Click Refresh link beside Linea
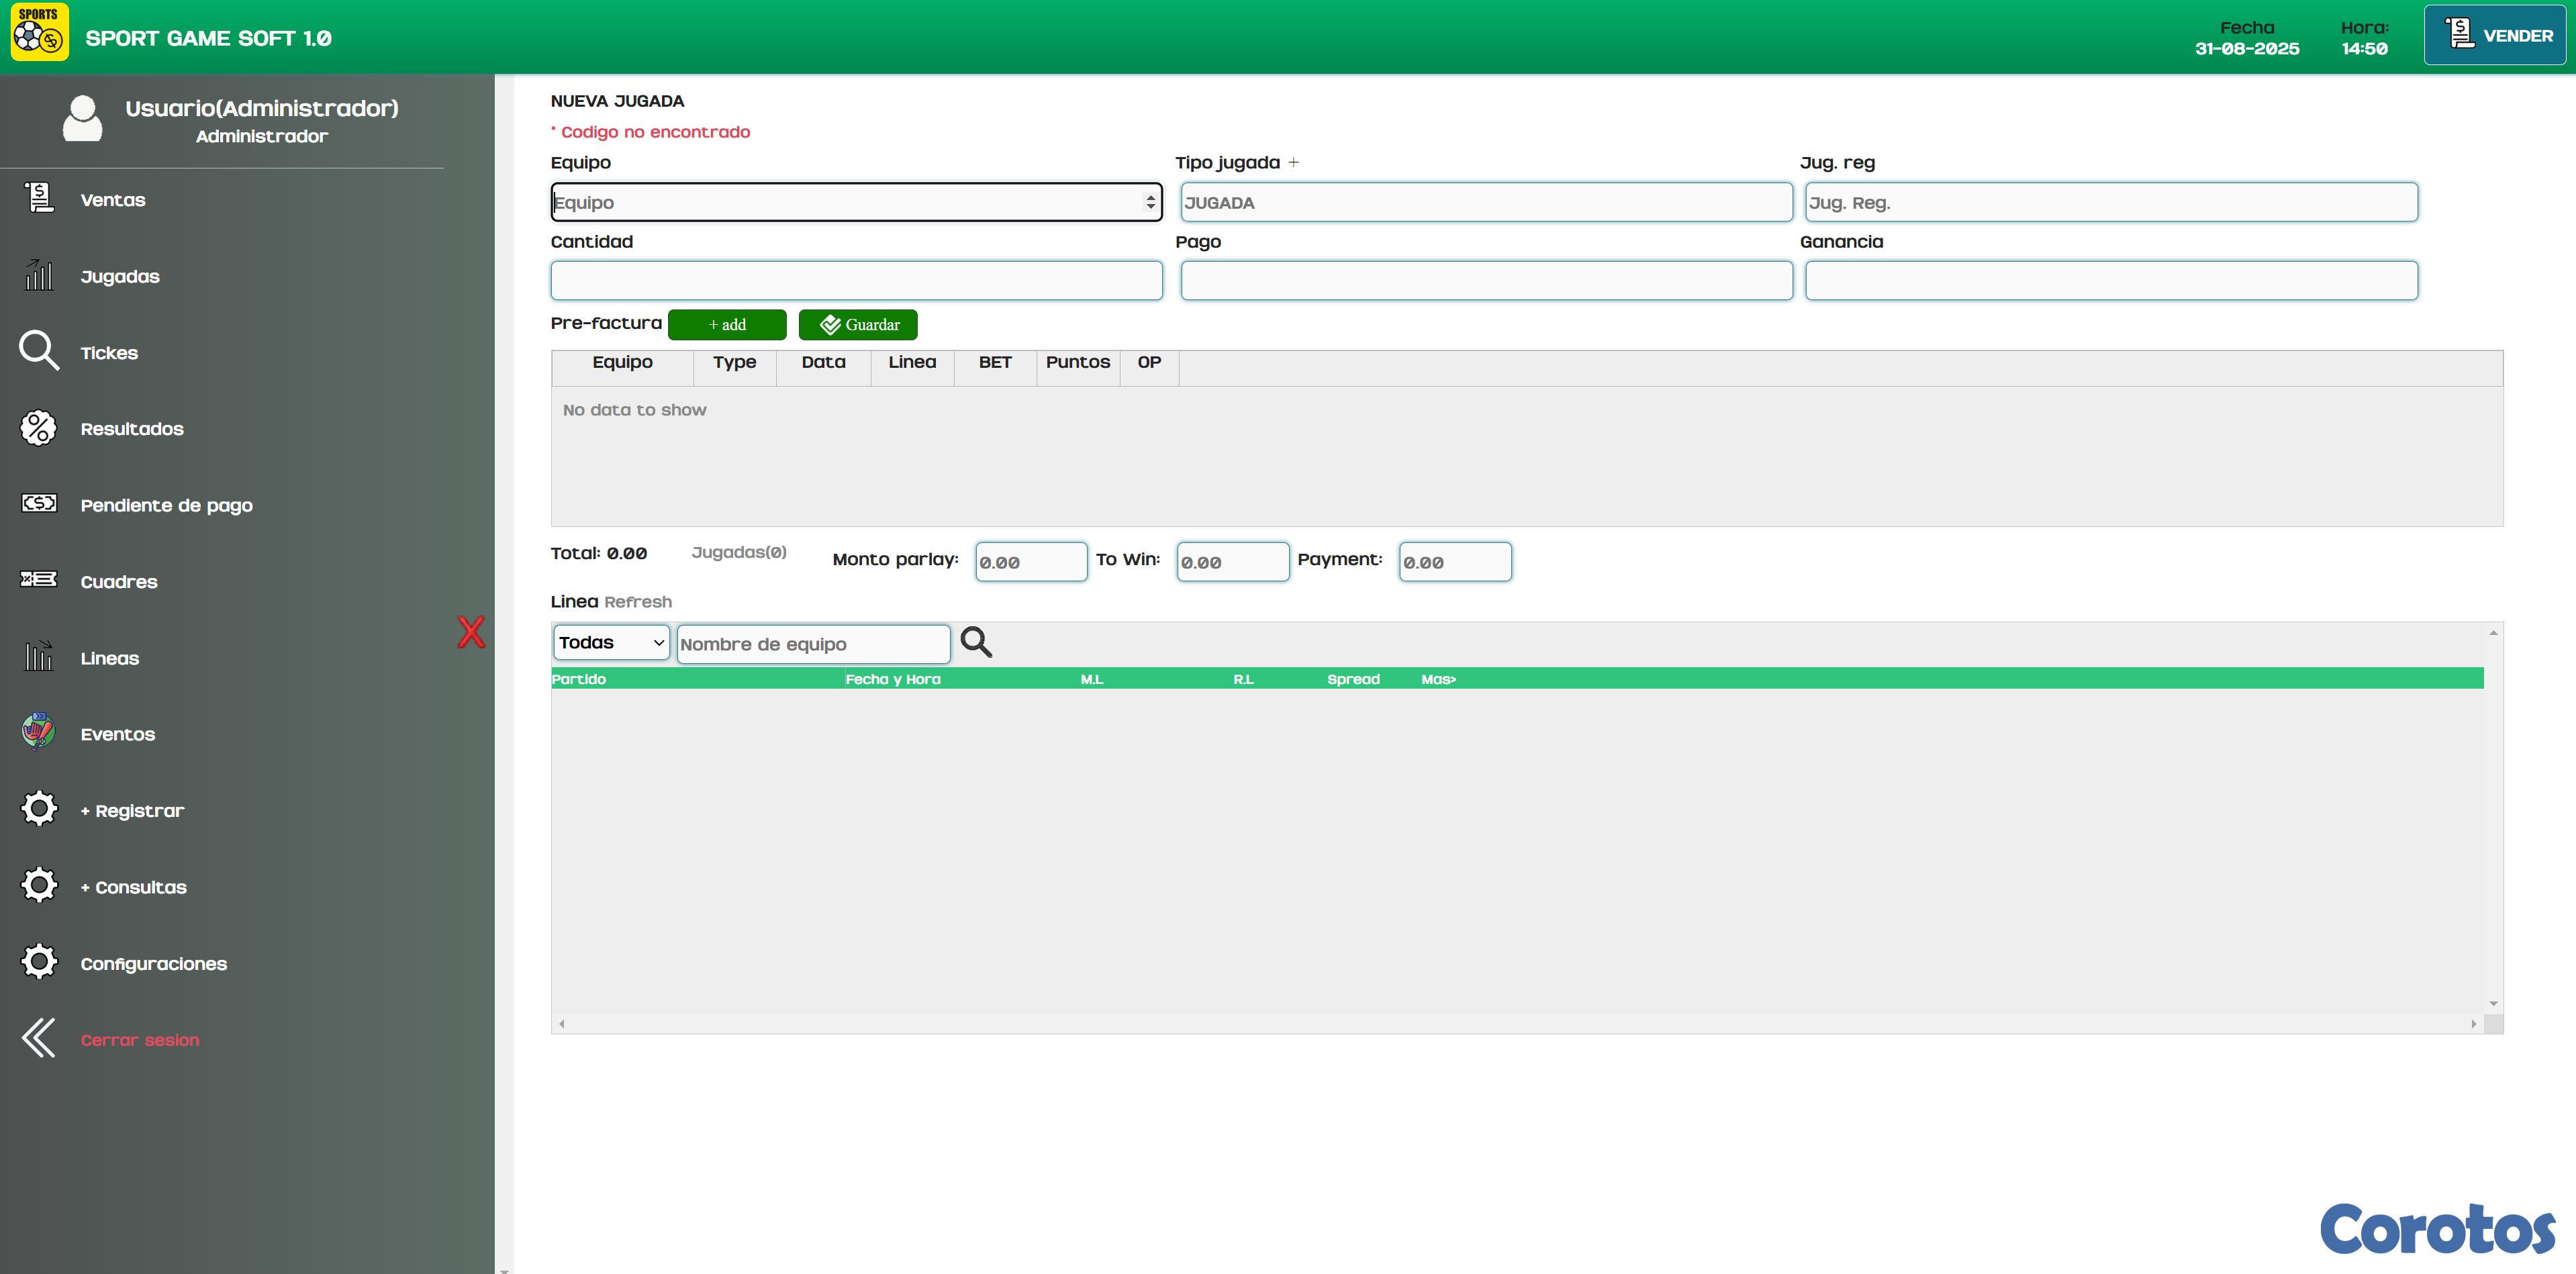Screen dimensions: 2576x1274 (x=638, y=602)
